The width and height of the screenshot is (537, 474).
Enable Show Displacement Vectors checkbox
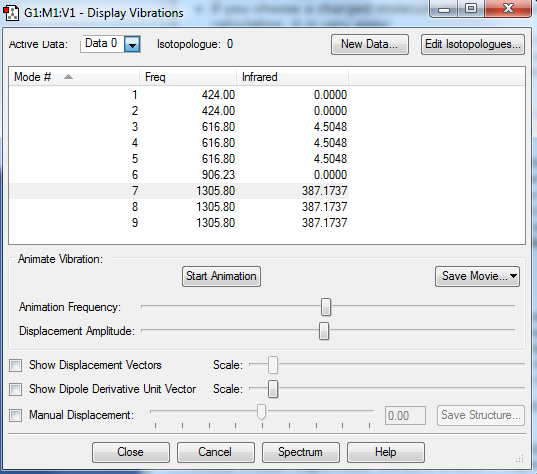click(x=16, y=365)
